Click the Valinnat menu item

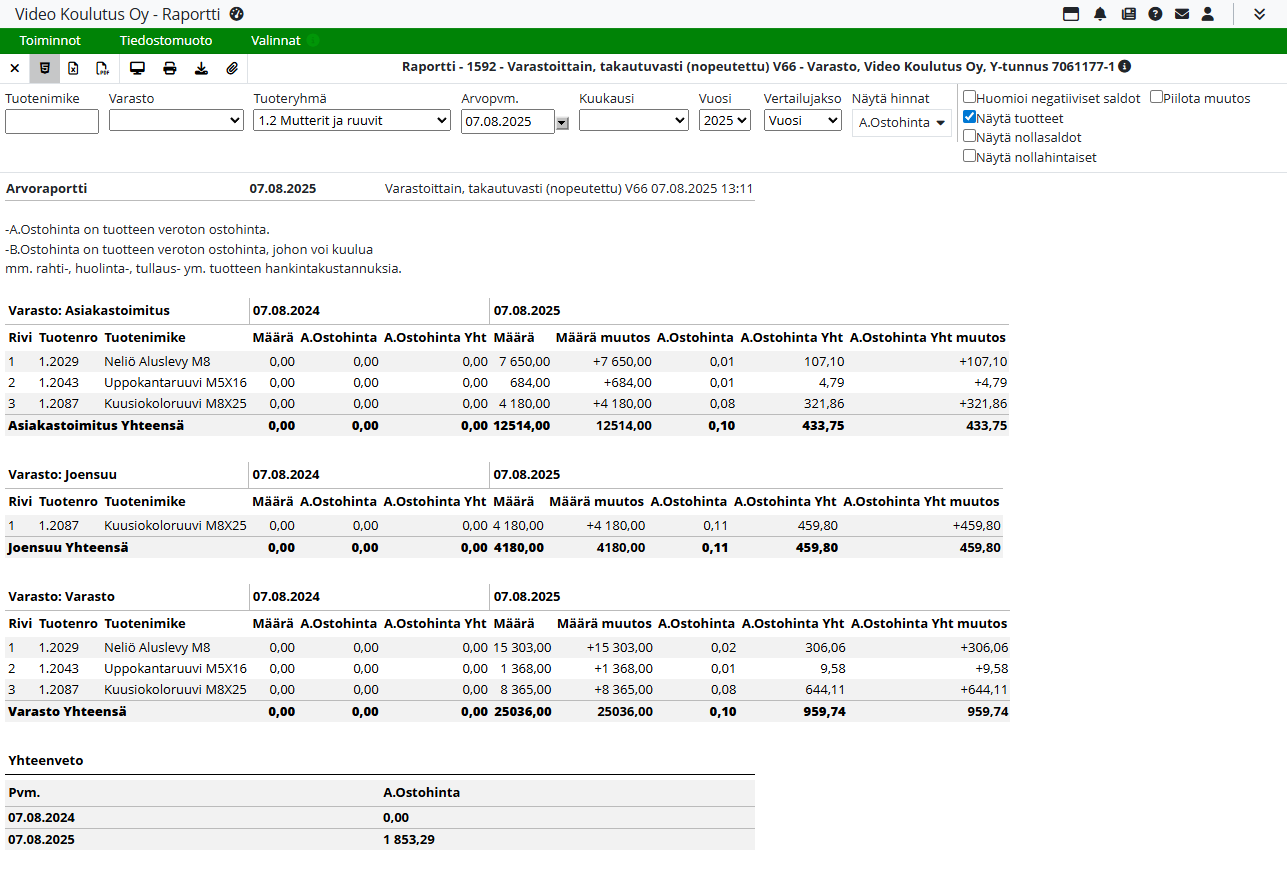click(276, 41)
